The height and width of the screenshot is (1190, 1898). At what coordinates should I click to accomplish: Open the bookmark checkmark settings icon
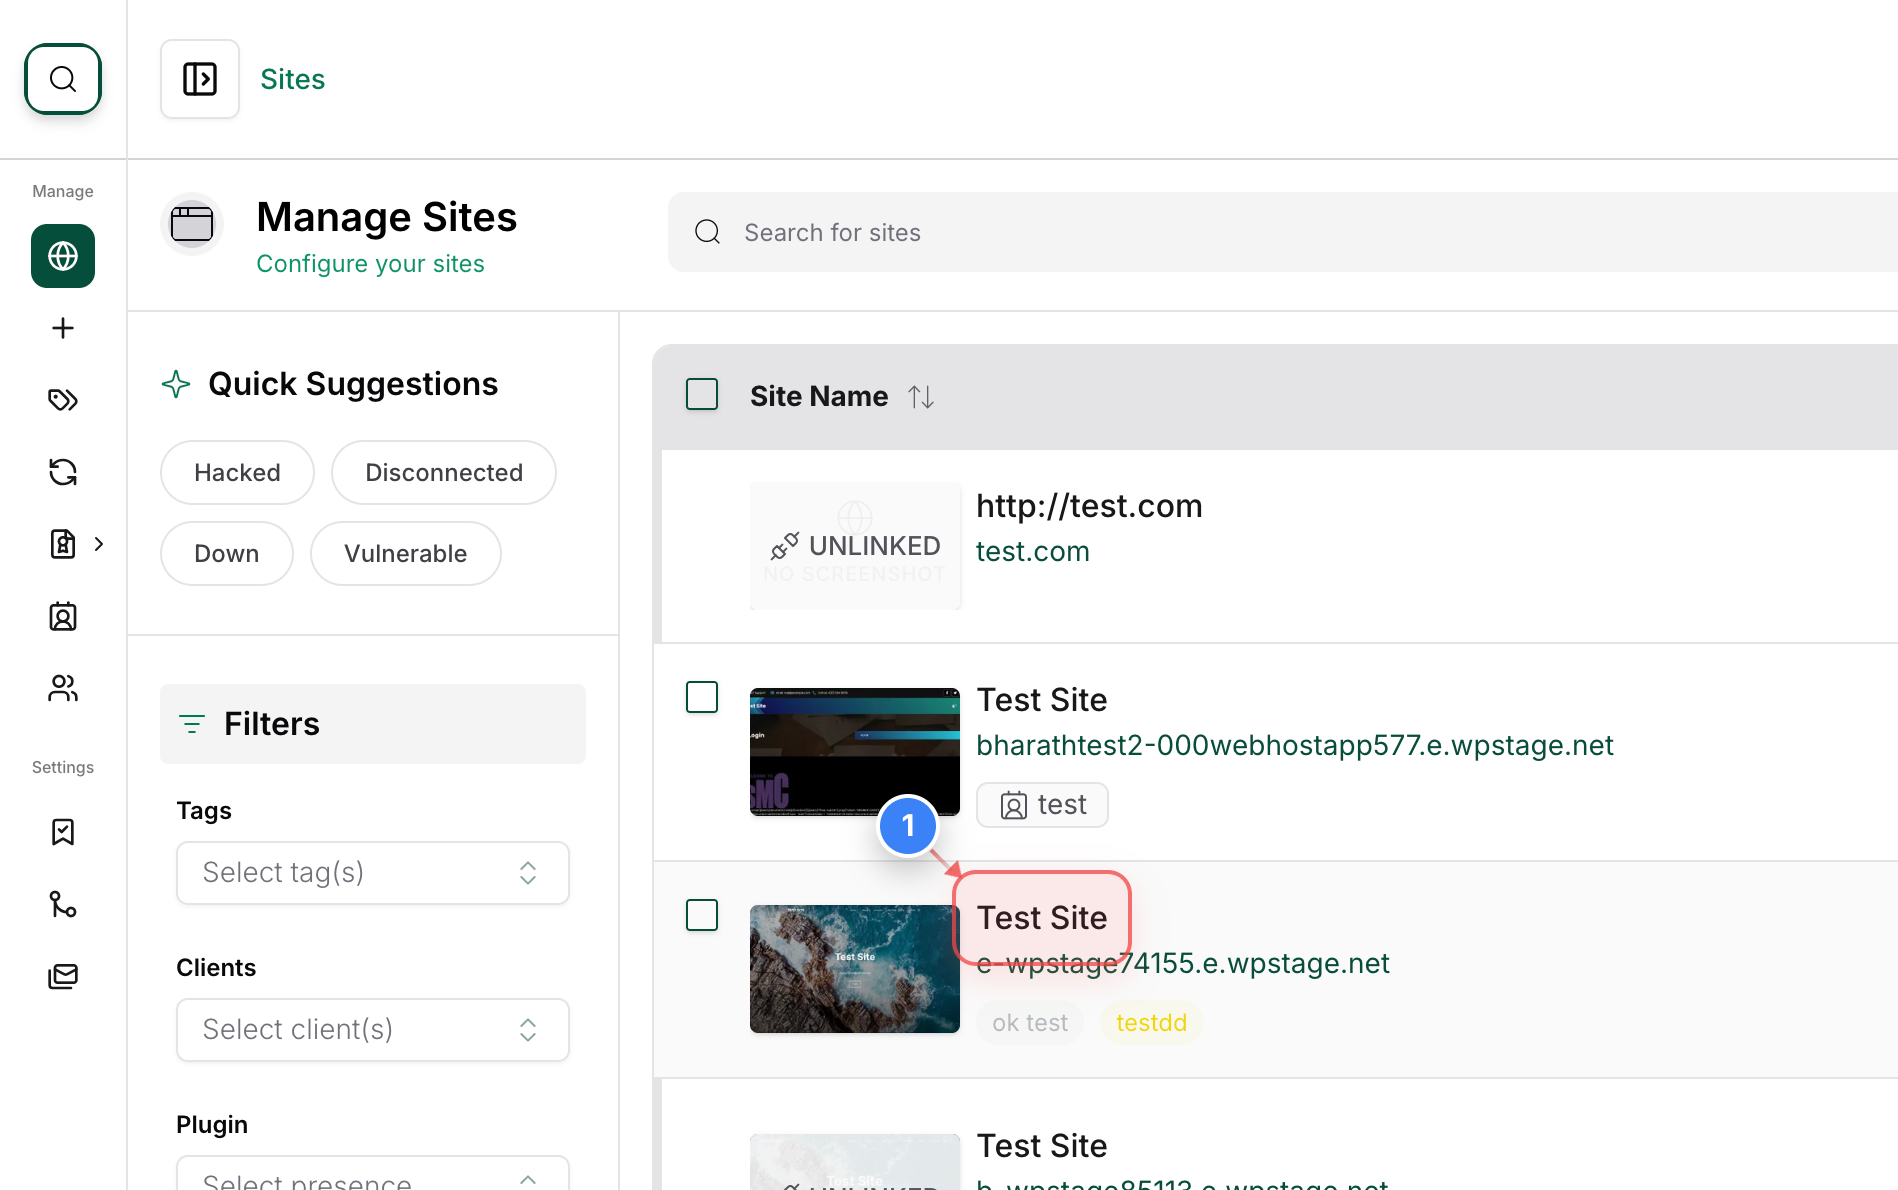(x=63, y=832)
